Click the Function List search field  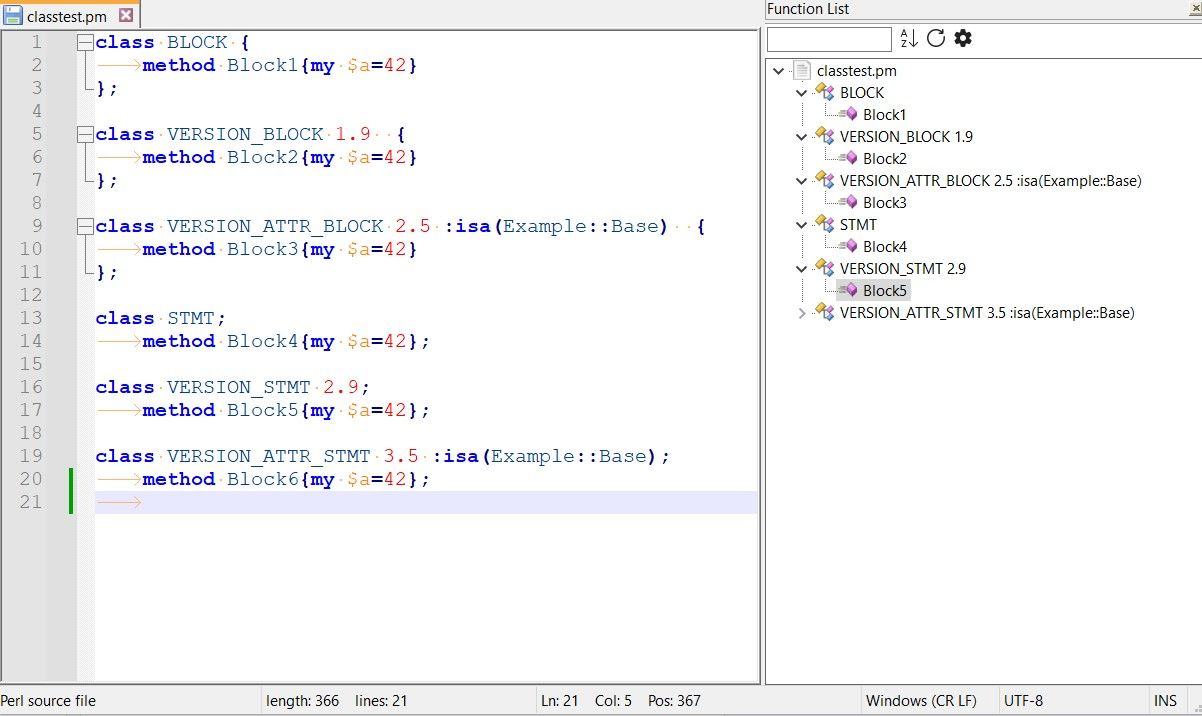tap(829, 40)
